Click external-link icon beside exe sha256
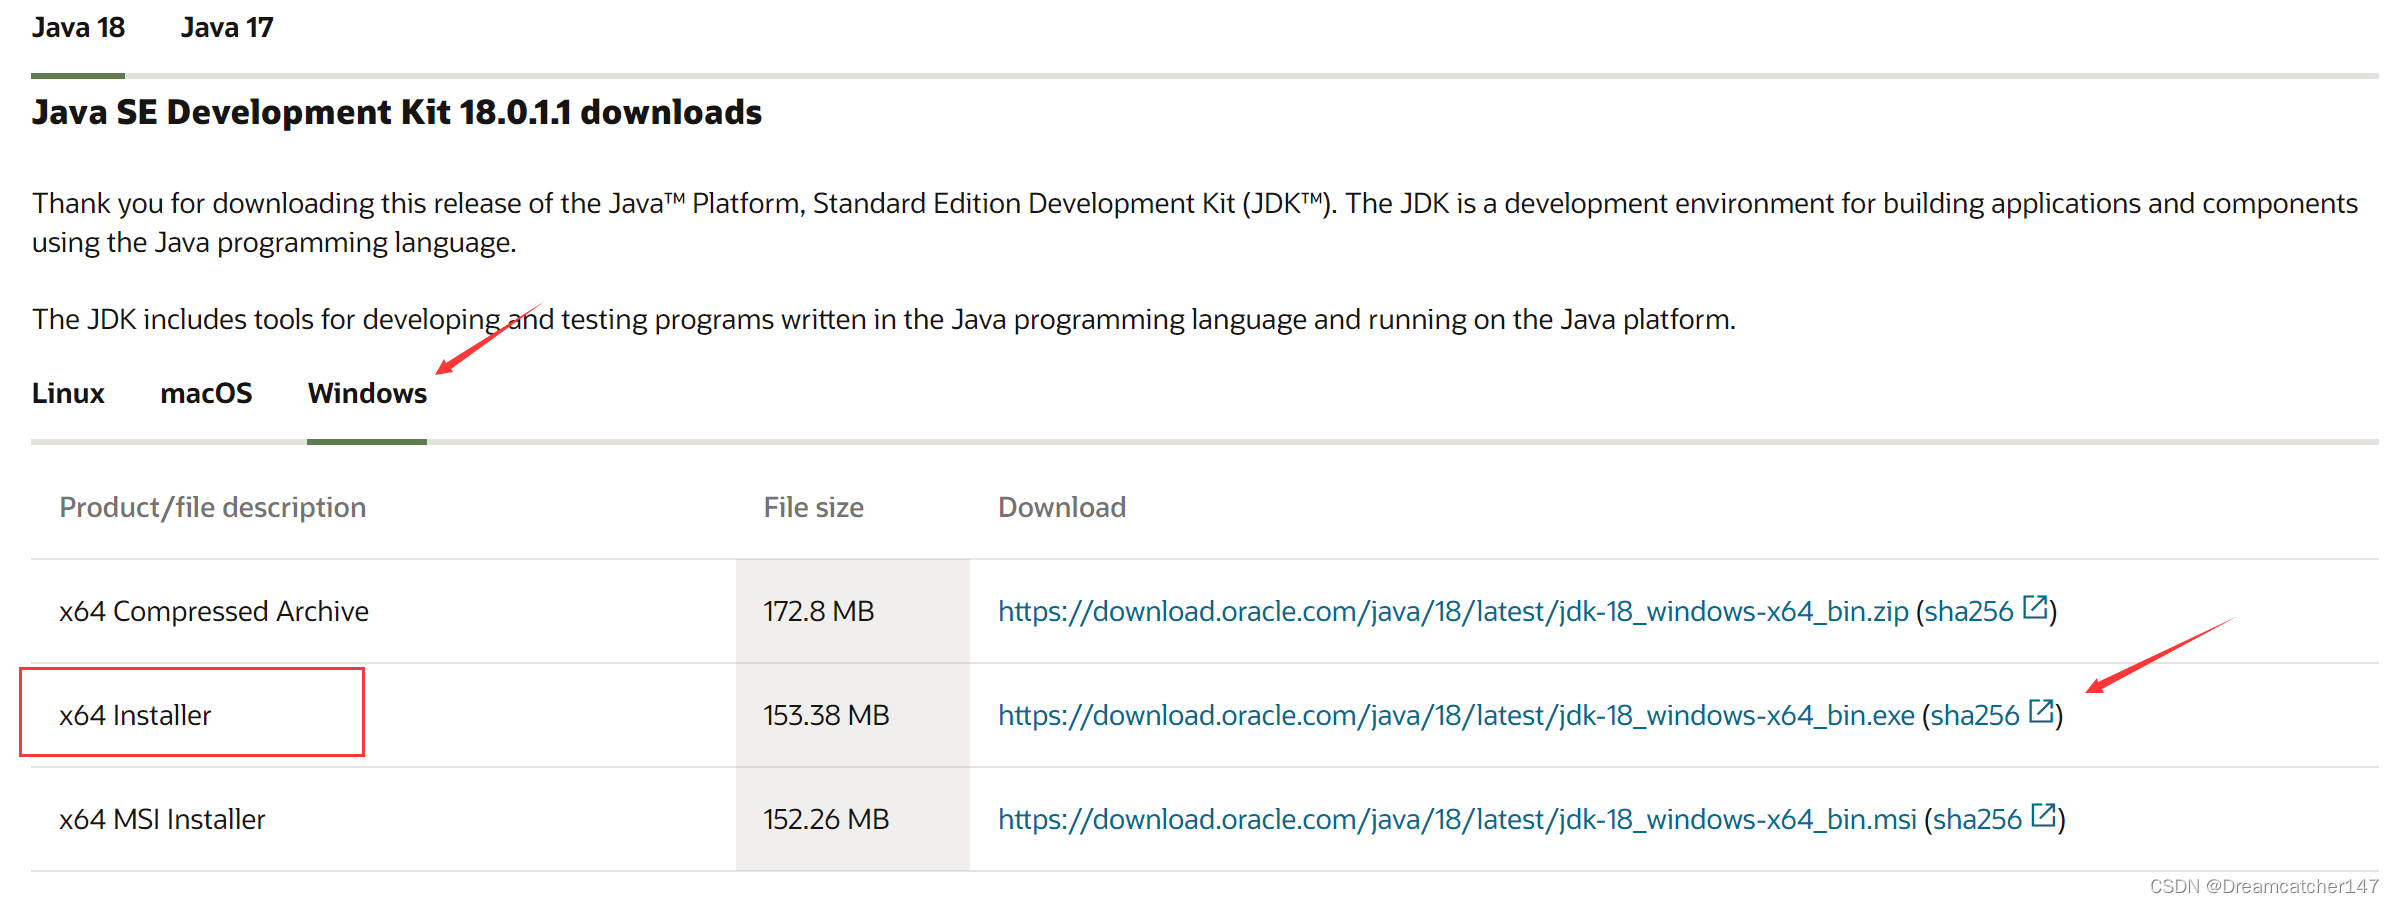This screenshot has width=2394, height=903. [x=2041, y=711]
